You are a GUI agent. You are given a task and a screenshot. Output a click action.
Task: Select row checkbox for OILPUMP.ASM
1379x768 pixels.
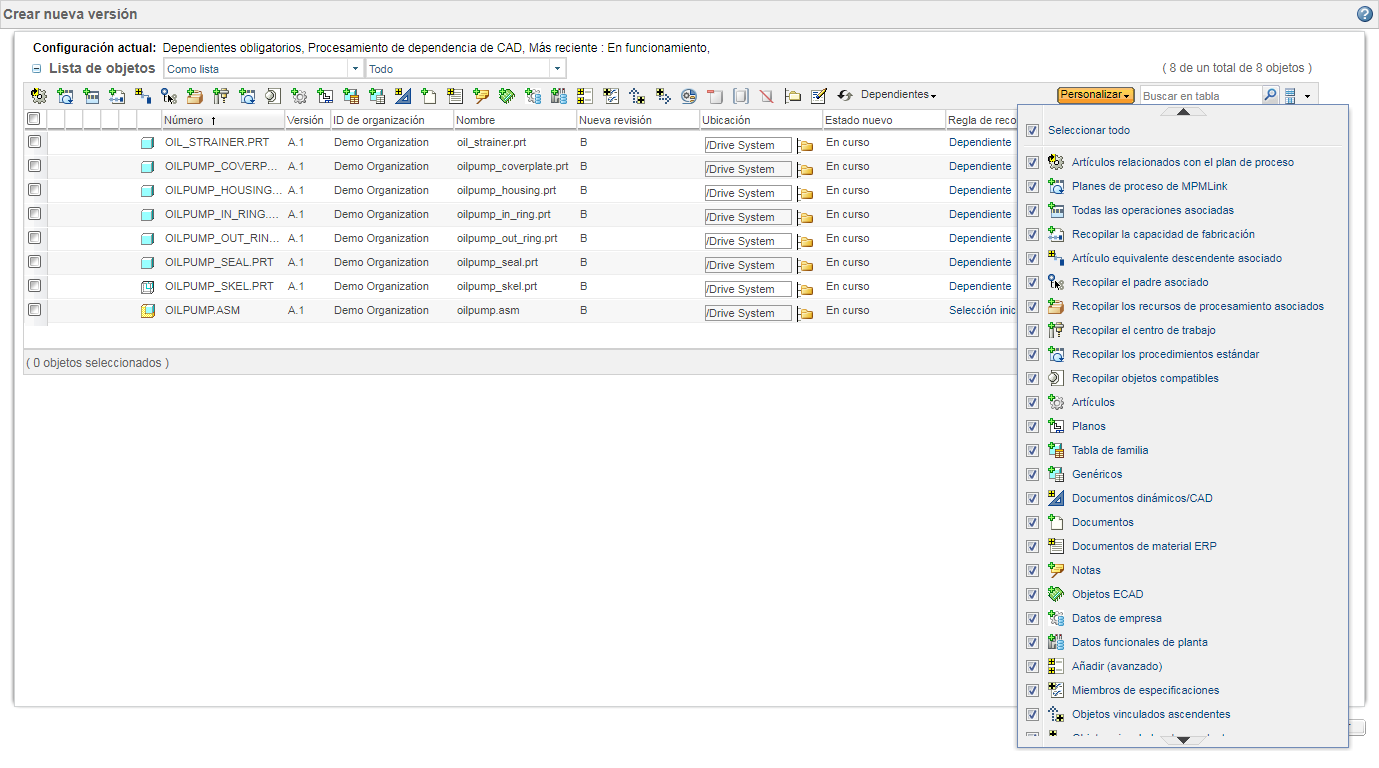pyautogui.click(x=34, y=310)
